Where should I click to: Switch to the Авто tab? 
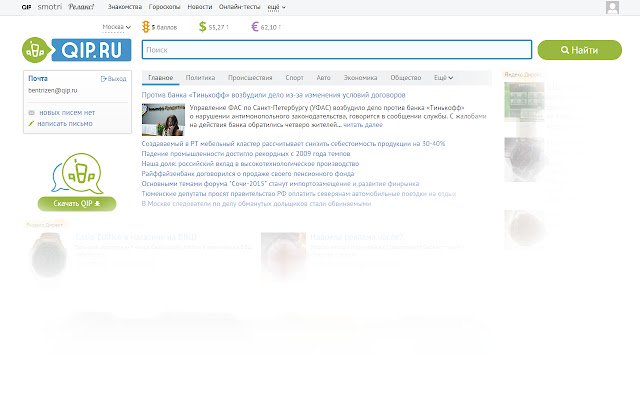(323, 78)
